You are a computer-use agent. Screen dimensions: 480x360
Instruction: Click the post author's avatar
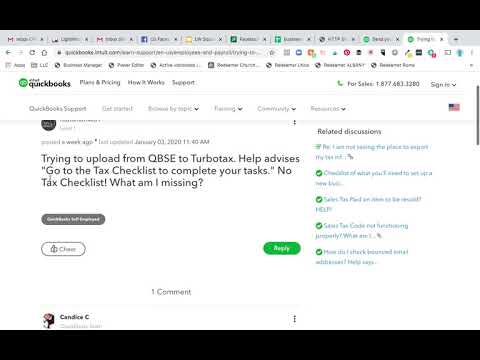[49, 125]
